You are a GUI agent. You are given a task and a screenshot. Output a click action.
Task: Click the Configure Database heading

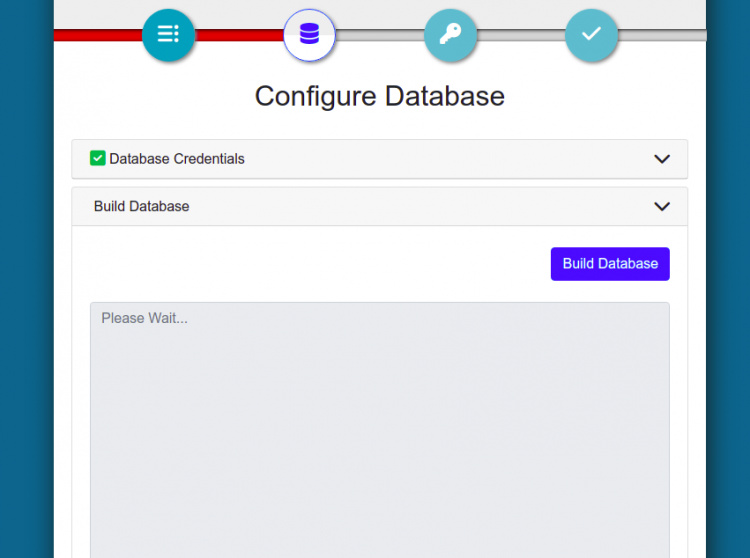pyautogui.click(x=379, y=96)
